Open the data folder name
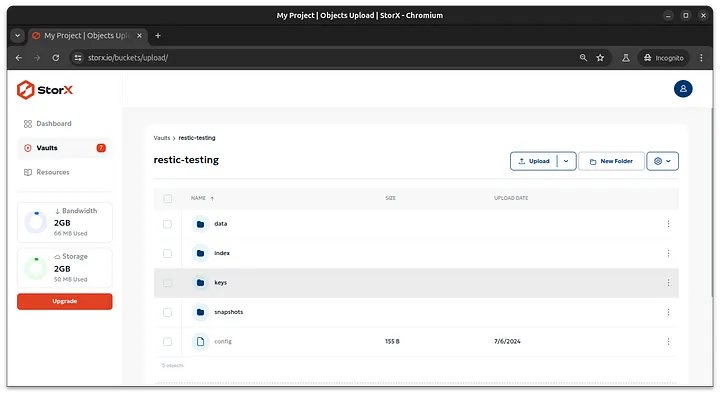The height and width of the screenshot is (395, 720). point(220,224)
